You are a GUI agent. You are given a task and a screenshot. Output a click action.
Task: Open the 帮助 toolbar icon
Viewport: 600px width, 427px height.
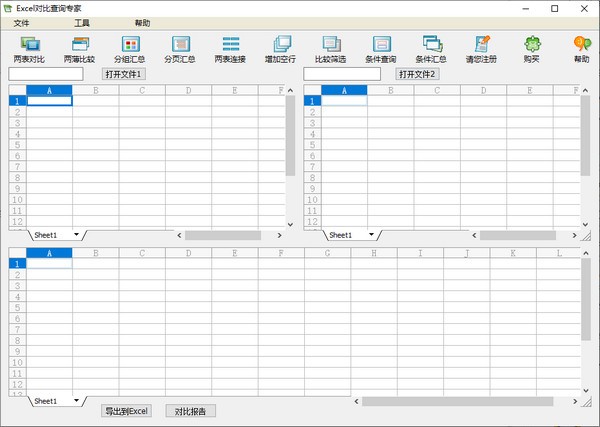pyautogui.click(x=582, y=50)
